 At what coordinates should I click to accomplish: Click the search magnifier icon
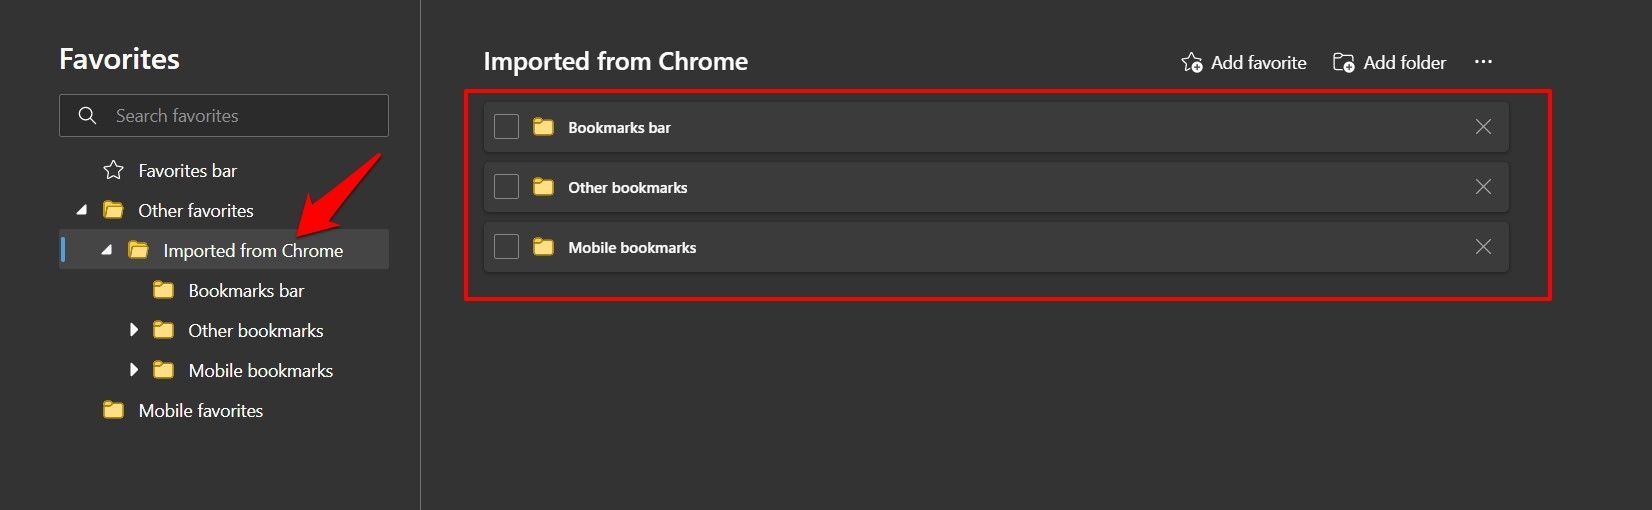(88, 116)
